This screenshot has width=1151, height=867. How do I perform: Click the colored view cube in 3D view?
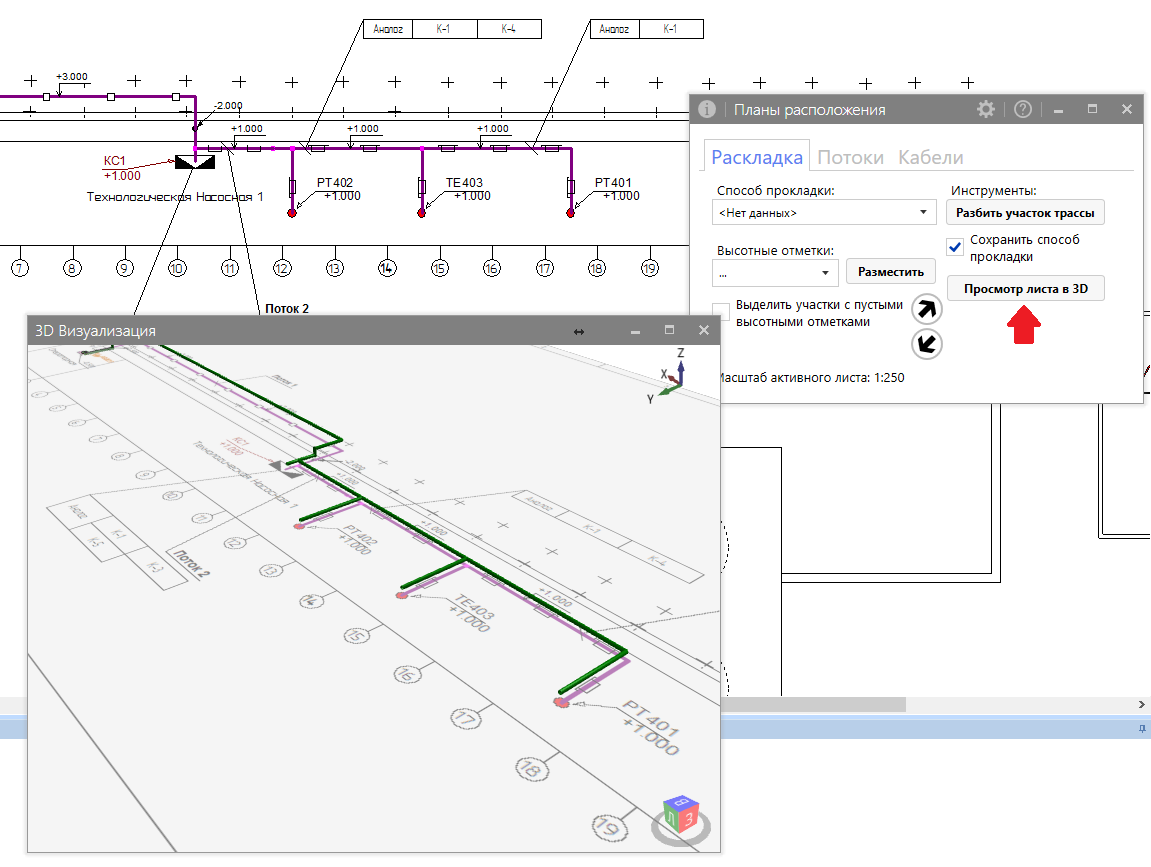pos(682,818)
